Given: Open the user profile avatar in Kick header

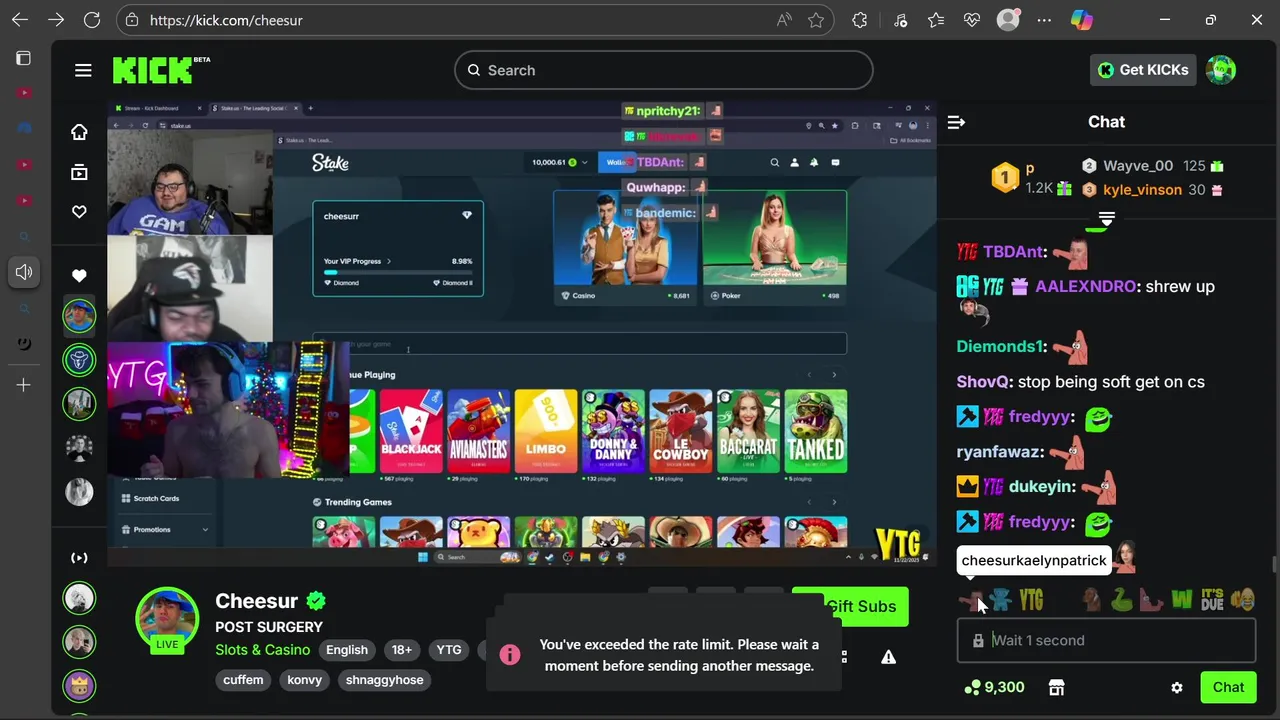Looking at the screenshot, I should coord(1221,70).
